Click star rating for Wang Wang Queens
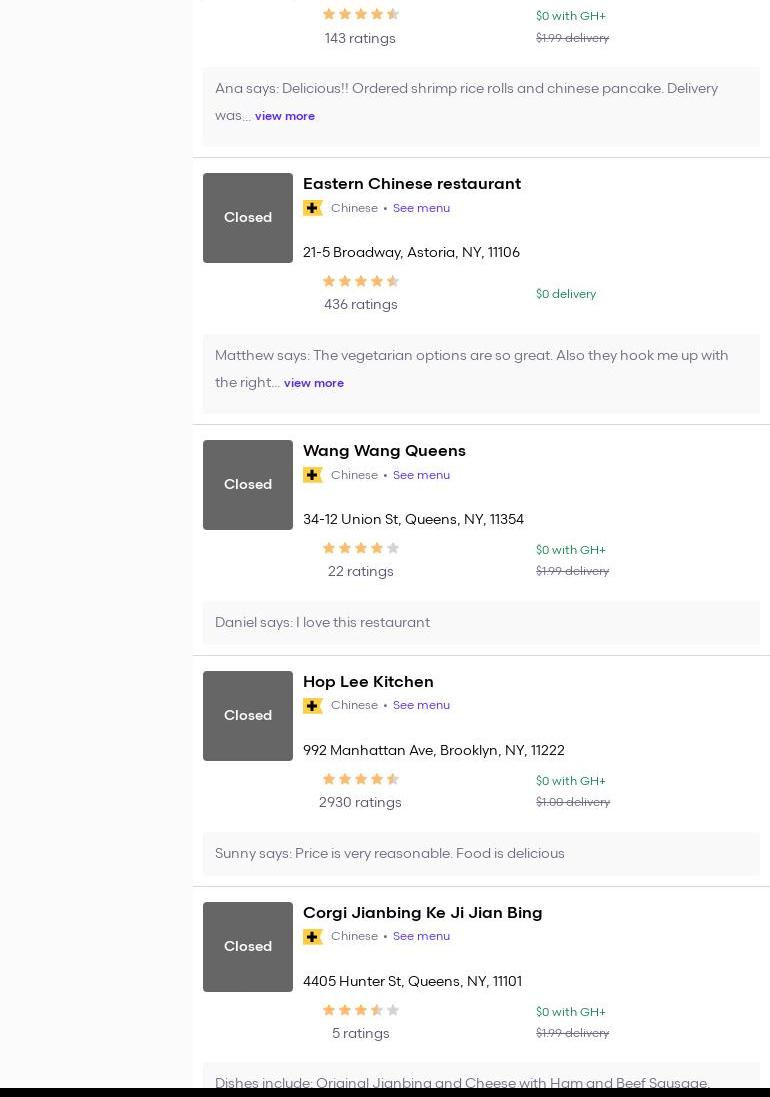The height and width of the screenshot is (1097, 770). point(361,548)
